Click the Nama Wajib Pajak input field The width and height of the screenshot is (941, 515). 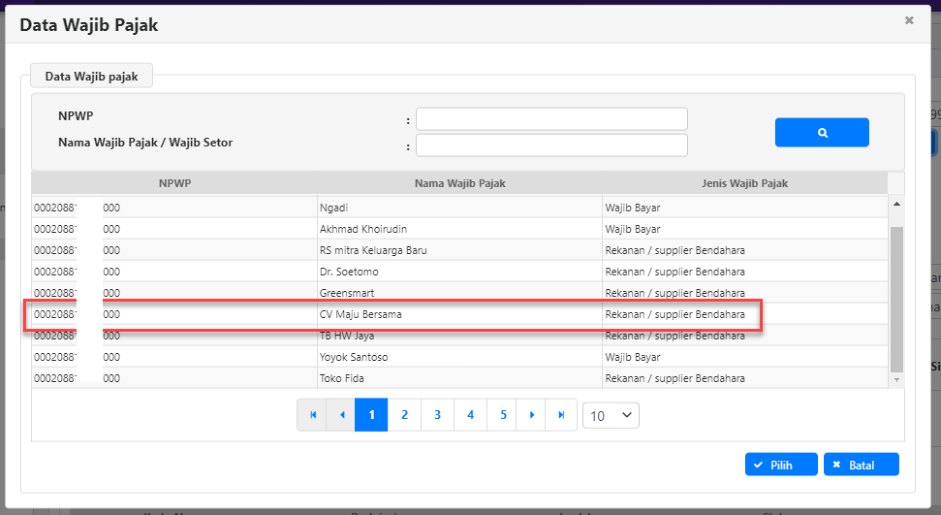(x=551, y=145)
